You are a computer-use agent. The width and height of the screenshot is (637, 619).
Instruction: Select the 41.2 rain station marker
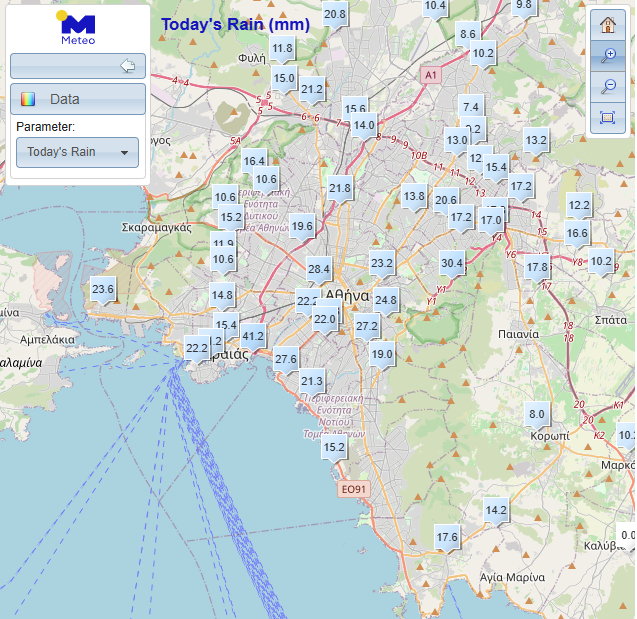pos(253,336)
